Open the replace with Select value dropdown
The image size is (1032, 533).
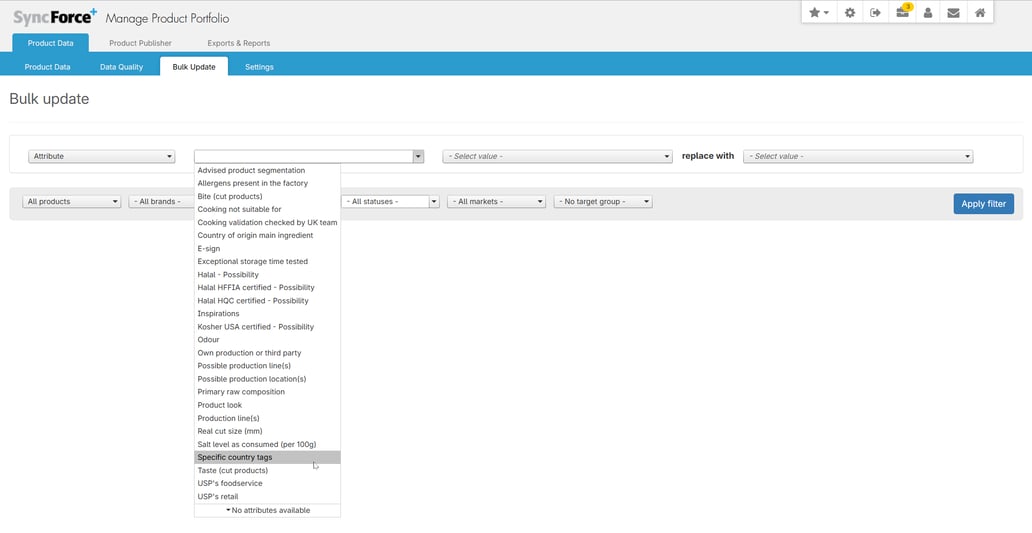tap(858, 157)
